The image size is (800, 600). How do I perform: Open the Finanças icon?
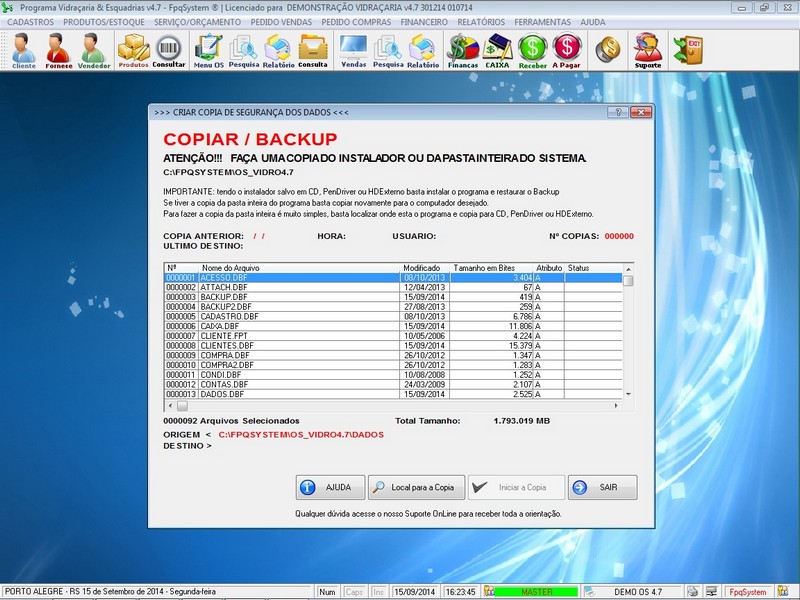[x=462, y=49]
